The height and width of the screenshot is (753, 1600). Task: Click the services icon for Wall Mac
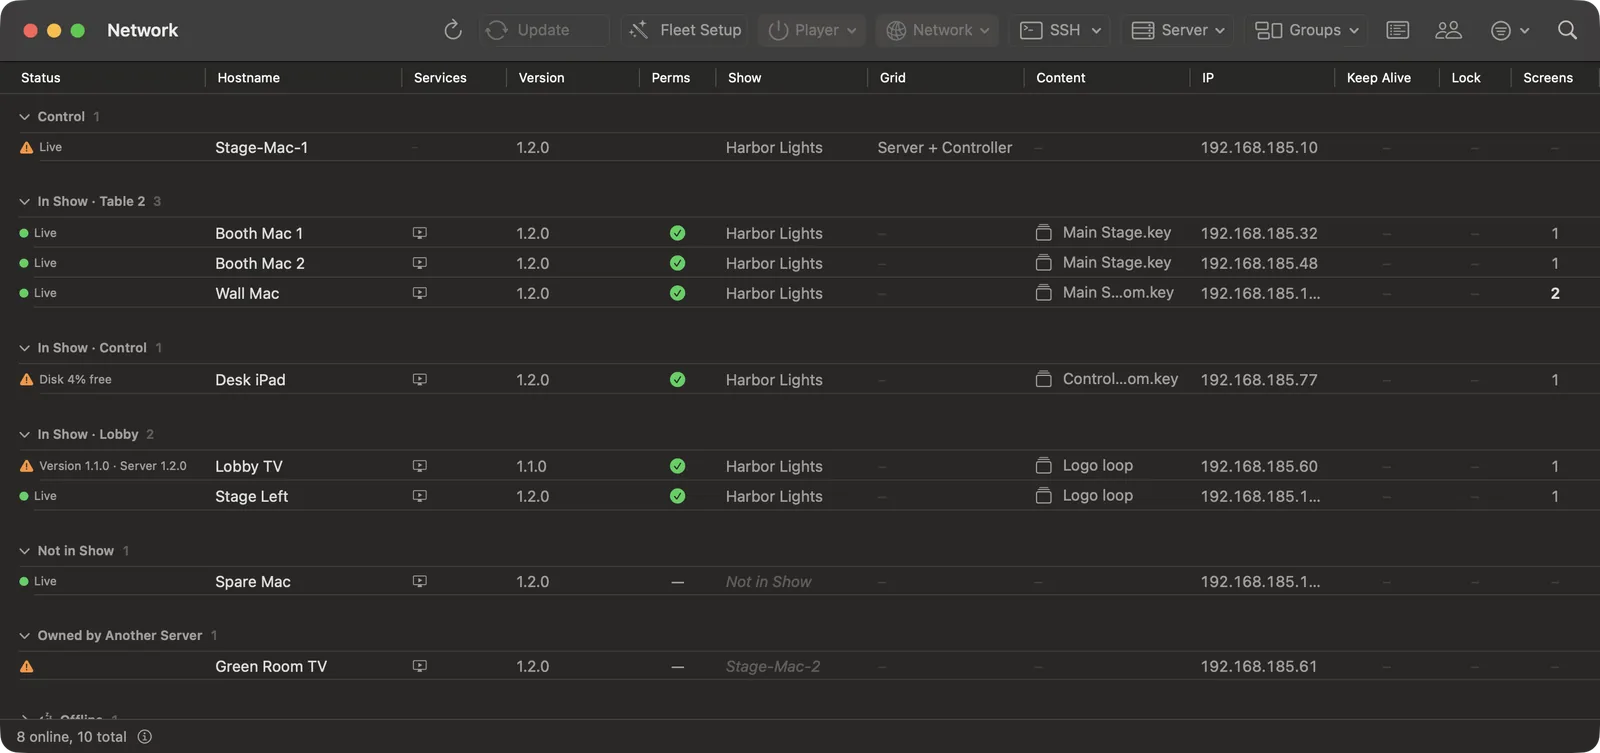tap(420, 293)
